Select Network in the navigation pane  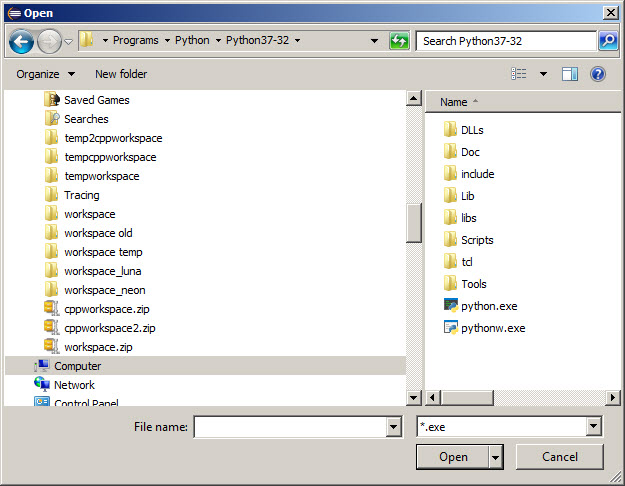click(x=74, y=385)
